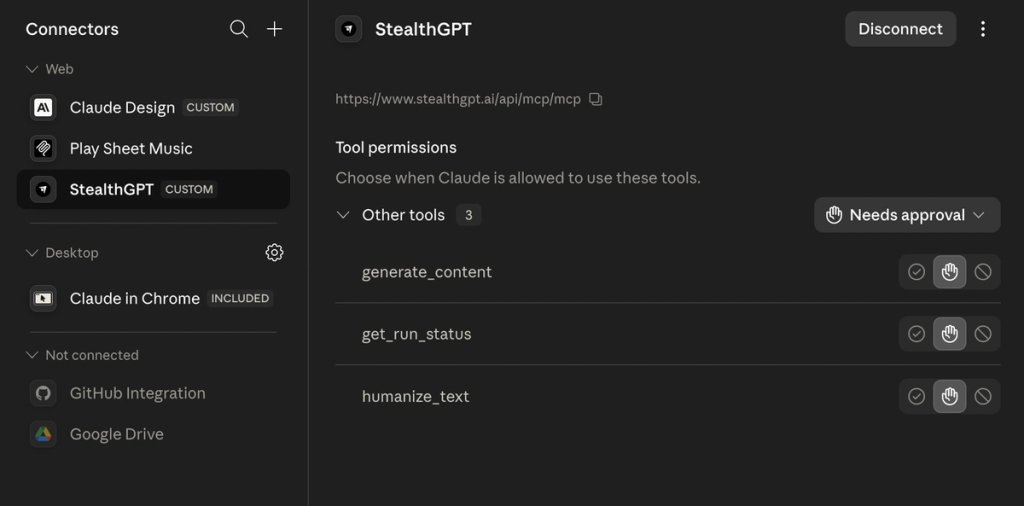Click the generate_content tool name
The width and height of the screenshot is (1024, 506).
426,272
